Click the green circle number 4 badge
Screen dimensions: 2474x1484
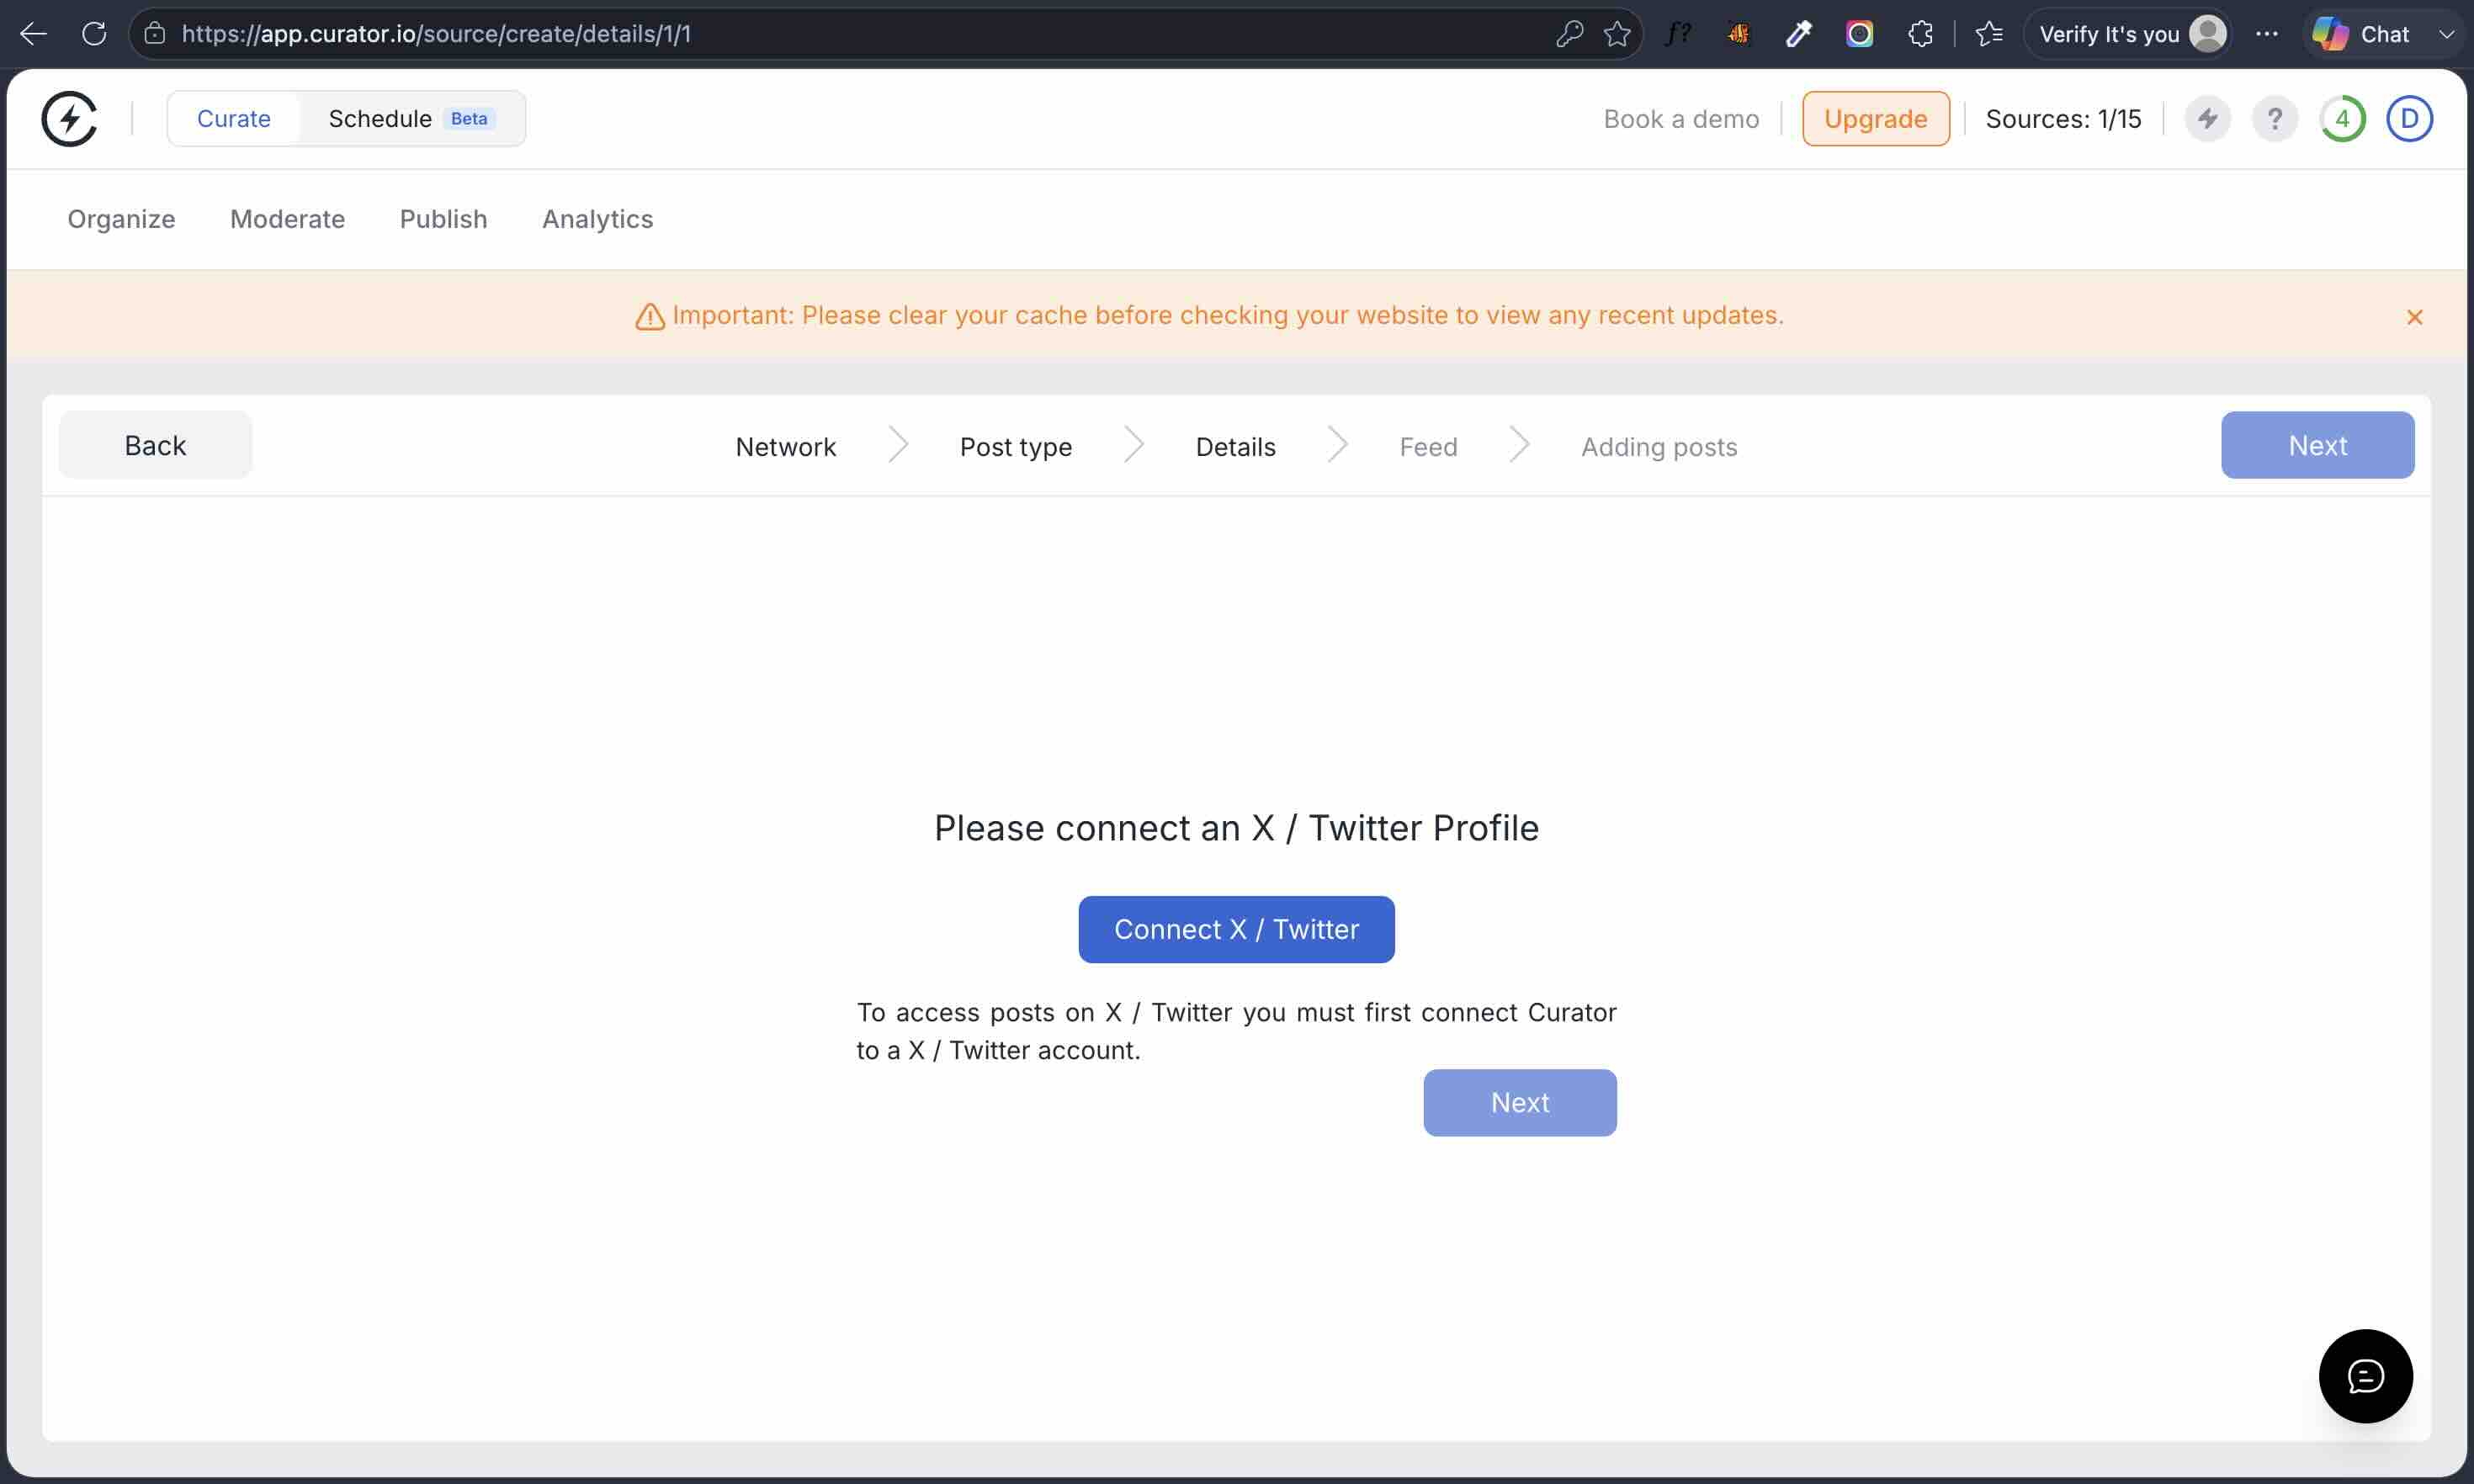(2342, 119)
